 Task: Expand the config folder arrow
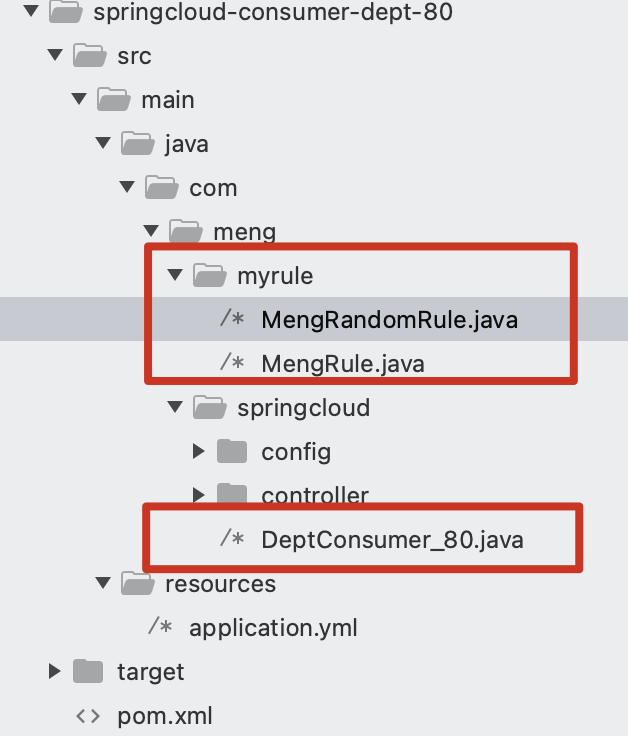(x=199, y=451)
